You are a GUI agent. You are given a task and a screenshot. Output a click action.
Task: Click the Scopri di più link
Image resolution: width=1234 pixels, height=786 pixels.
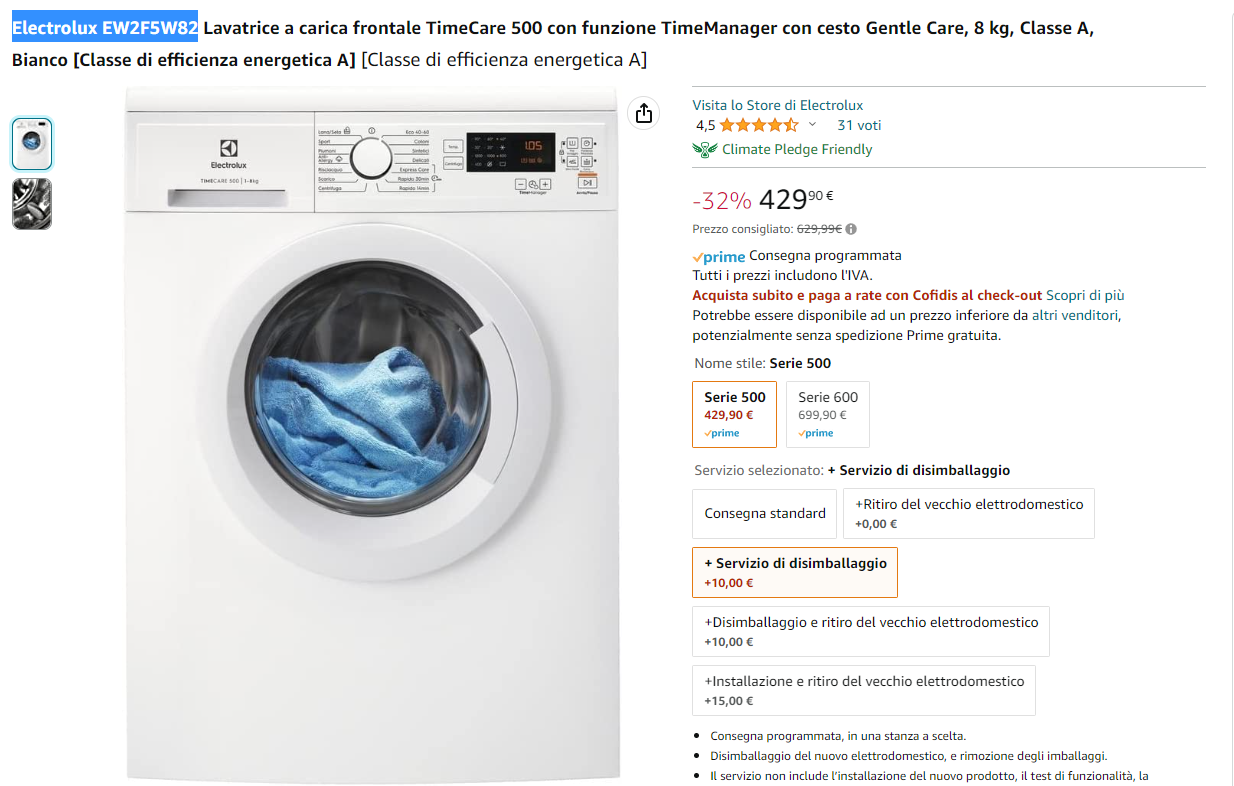coord(1085,295)
